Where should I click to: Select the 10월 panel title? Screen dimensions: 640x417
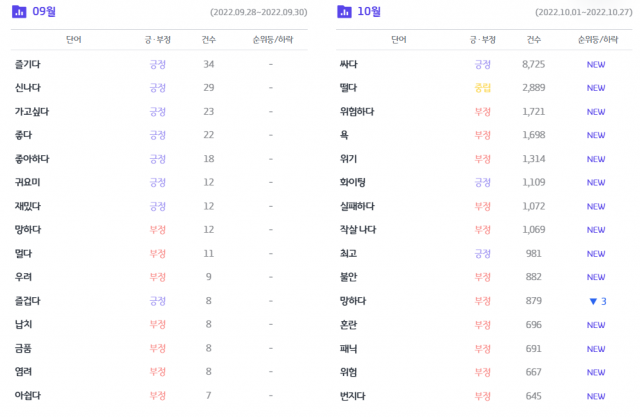(369, 11)
